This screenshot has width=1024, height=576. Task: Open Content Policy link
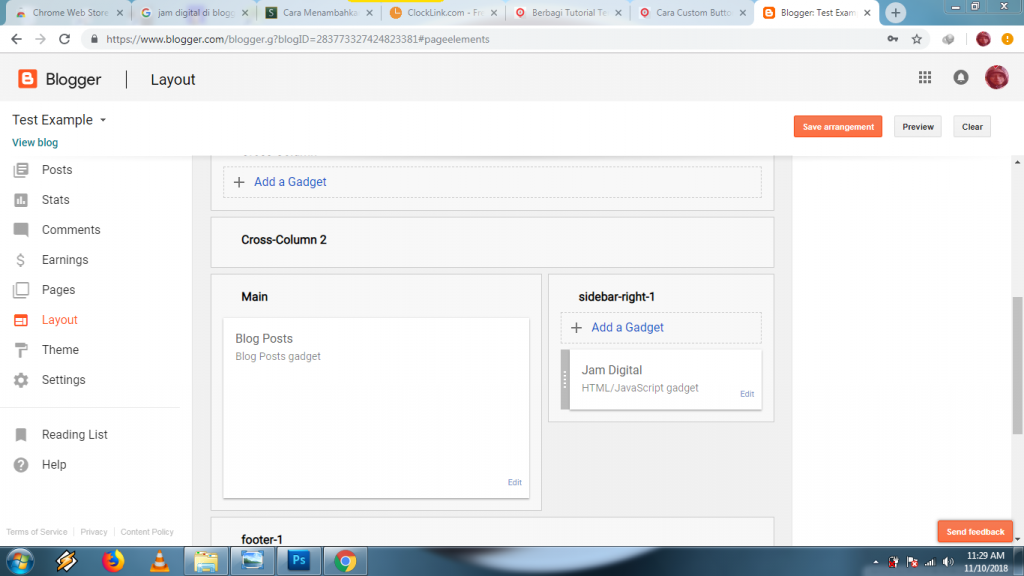pyautogui.click(x=147, y=532)
